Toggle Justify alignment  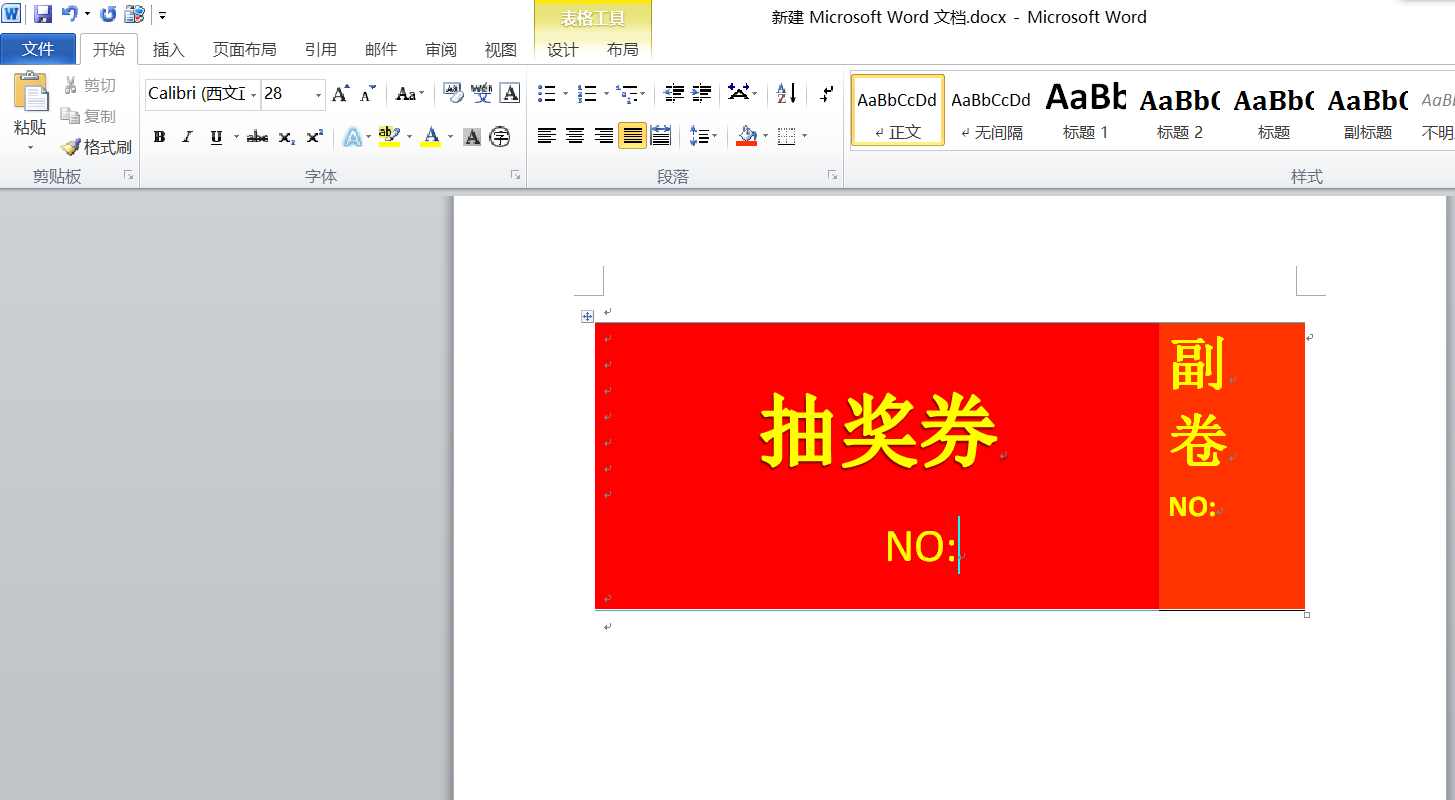pos(632,136)
